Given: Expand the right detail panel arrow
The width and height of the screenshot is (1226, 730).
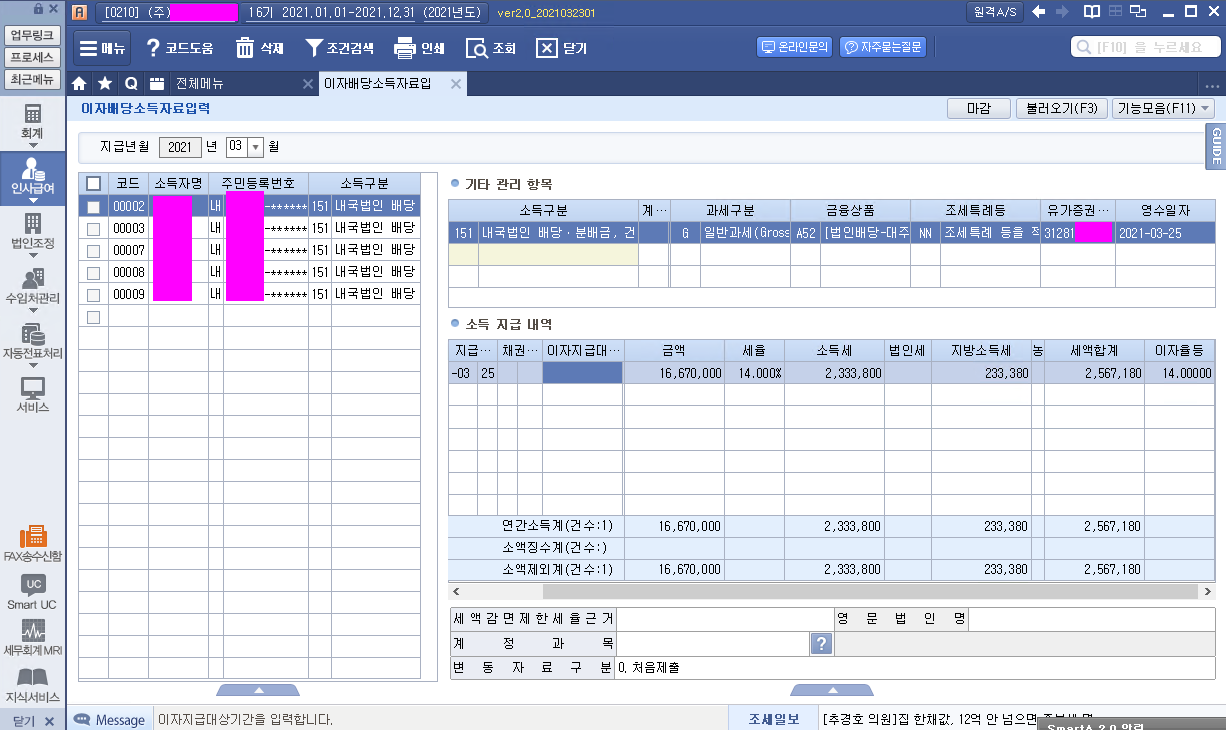Looking at the screenshot, I should 831,690.
